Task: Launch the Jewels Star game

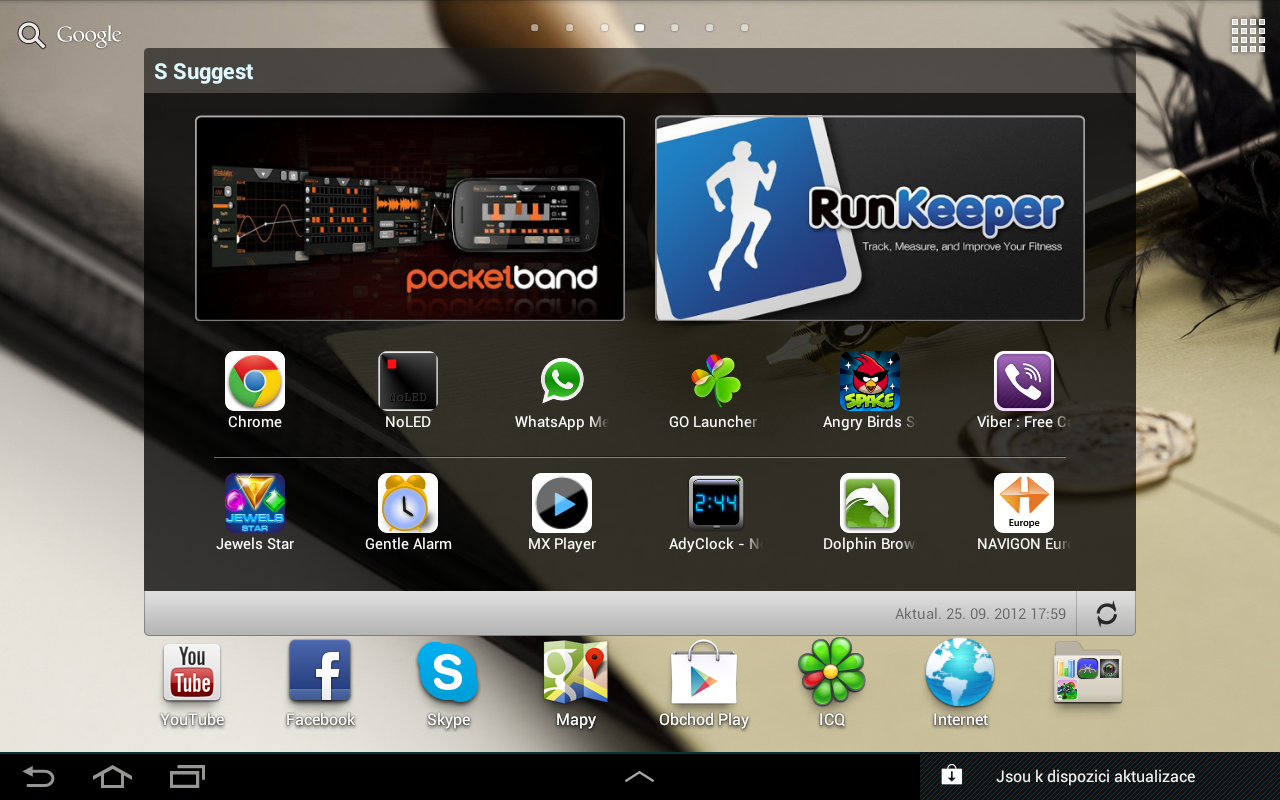Action: pos(254,503)
